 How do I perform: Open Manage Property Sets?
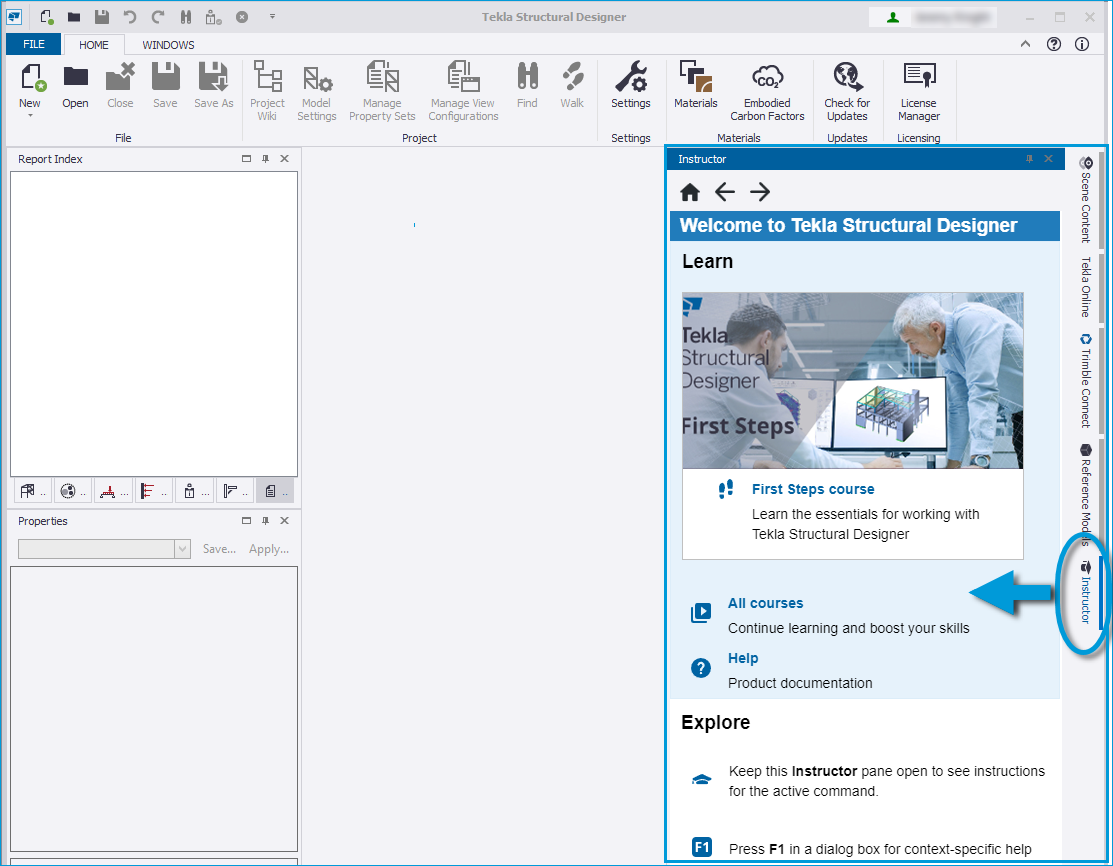click(382, 91)
